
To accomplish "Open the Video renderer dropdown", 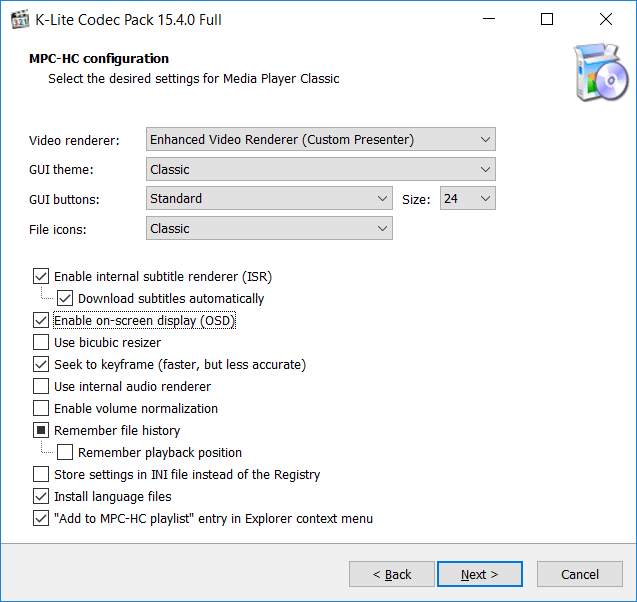I will 321,139.
